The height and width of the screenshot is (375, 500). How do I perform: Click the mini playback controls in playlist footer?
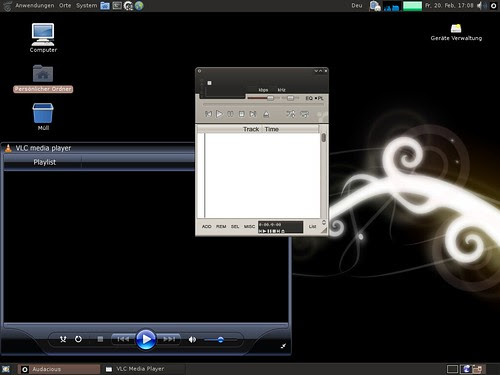tap(272, 231)
